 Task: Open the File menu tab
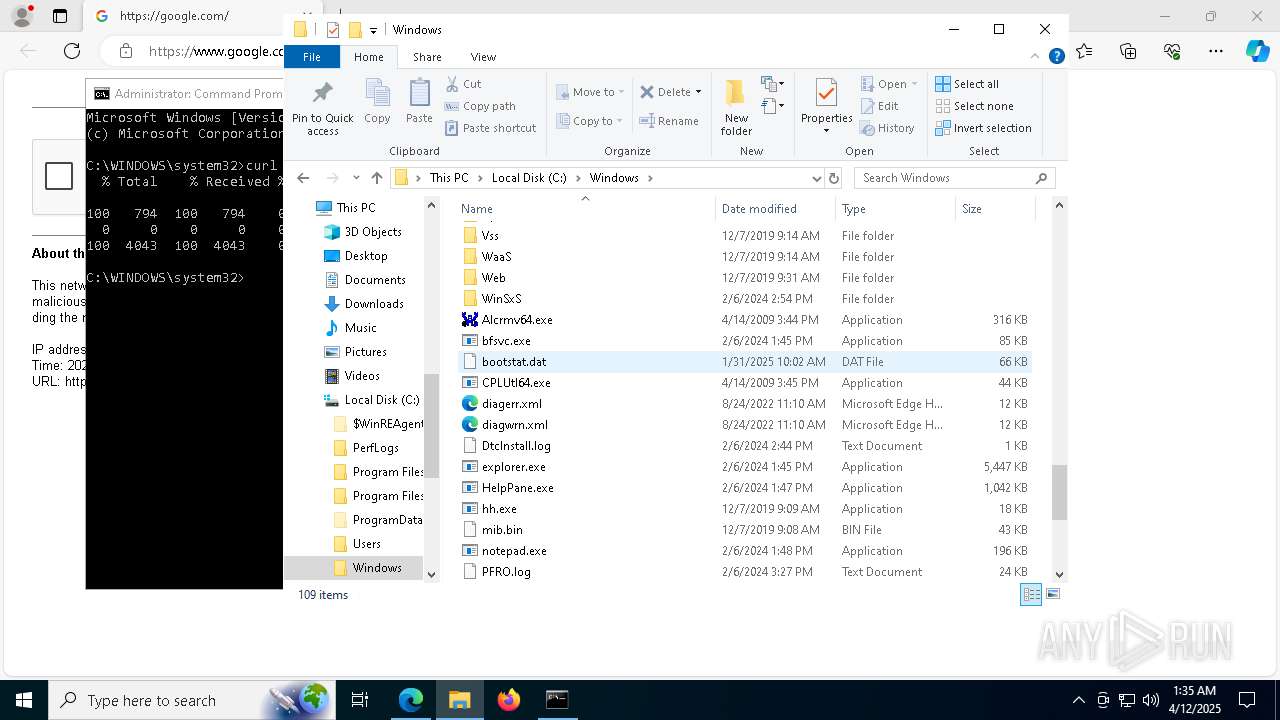pyautogui.click(x=312, y=57)
